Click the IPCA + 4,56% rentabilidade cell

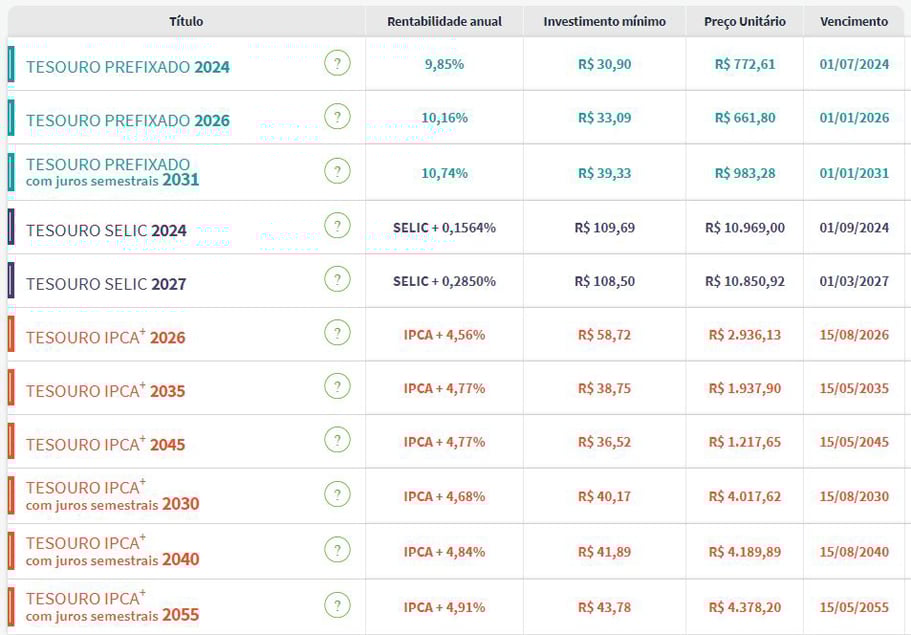pos(444,335)
